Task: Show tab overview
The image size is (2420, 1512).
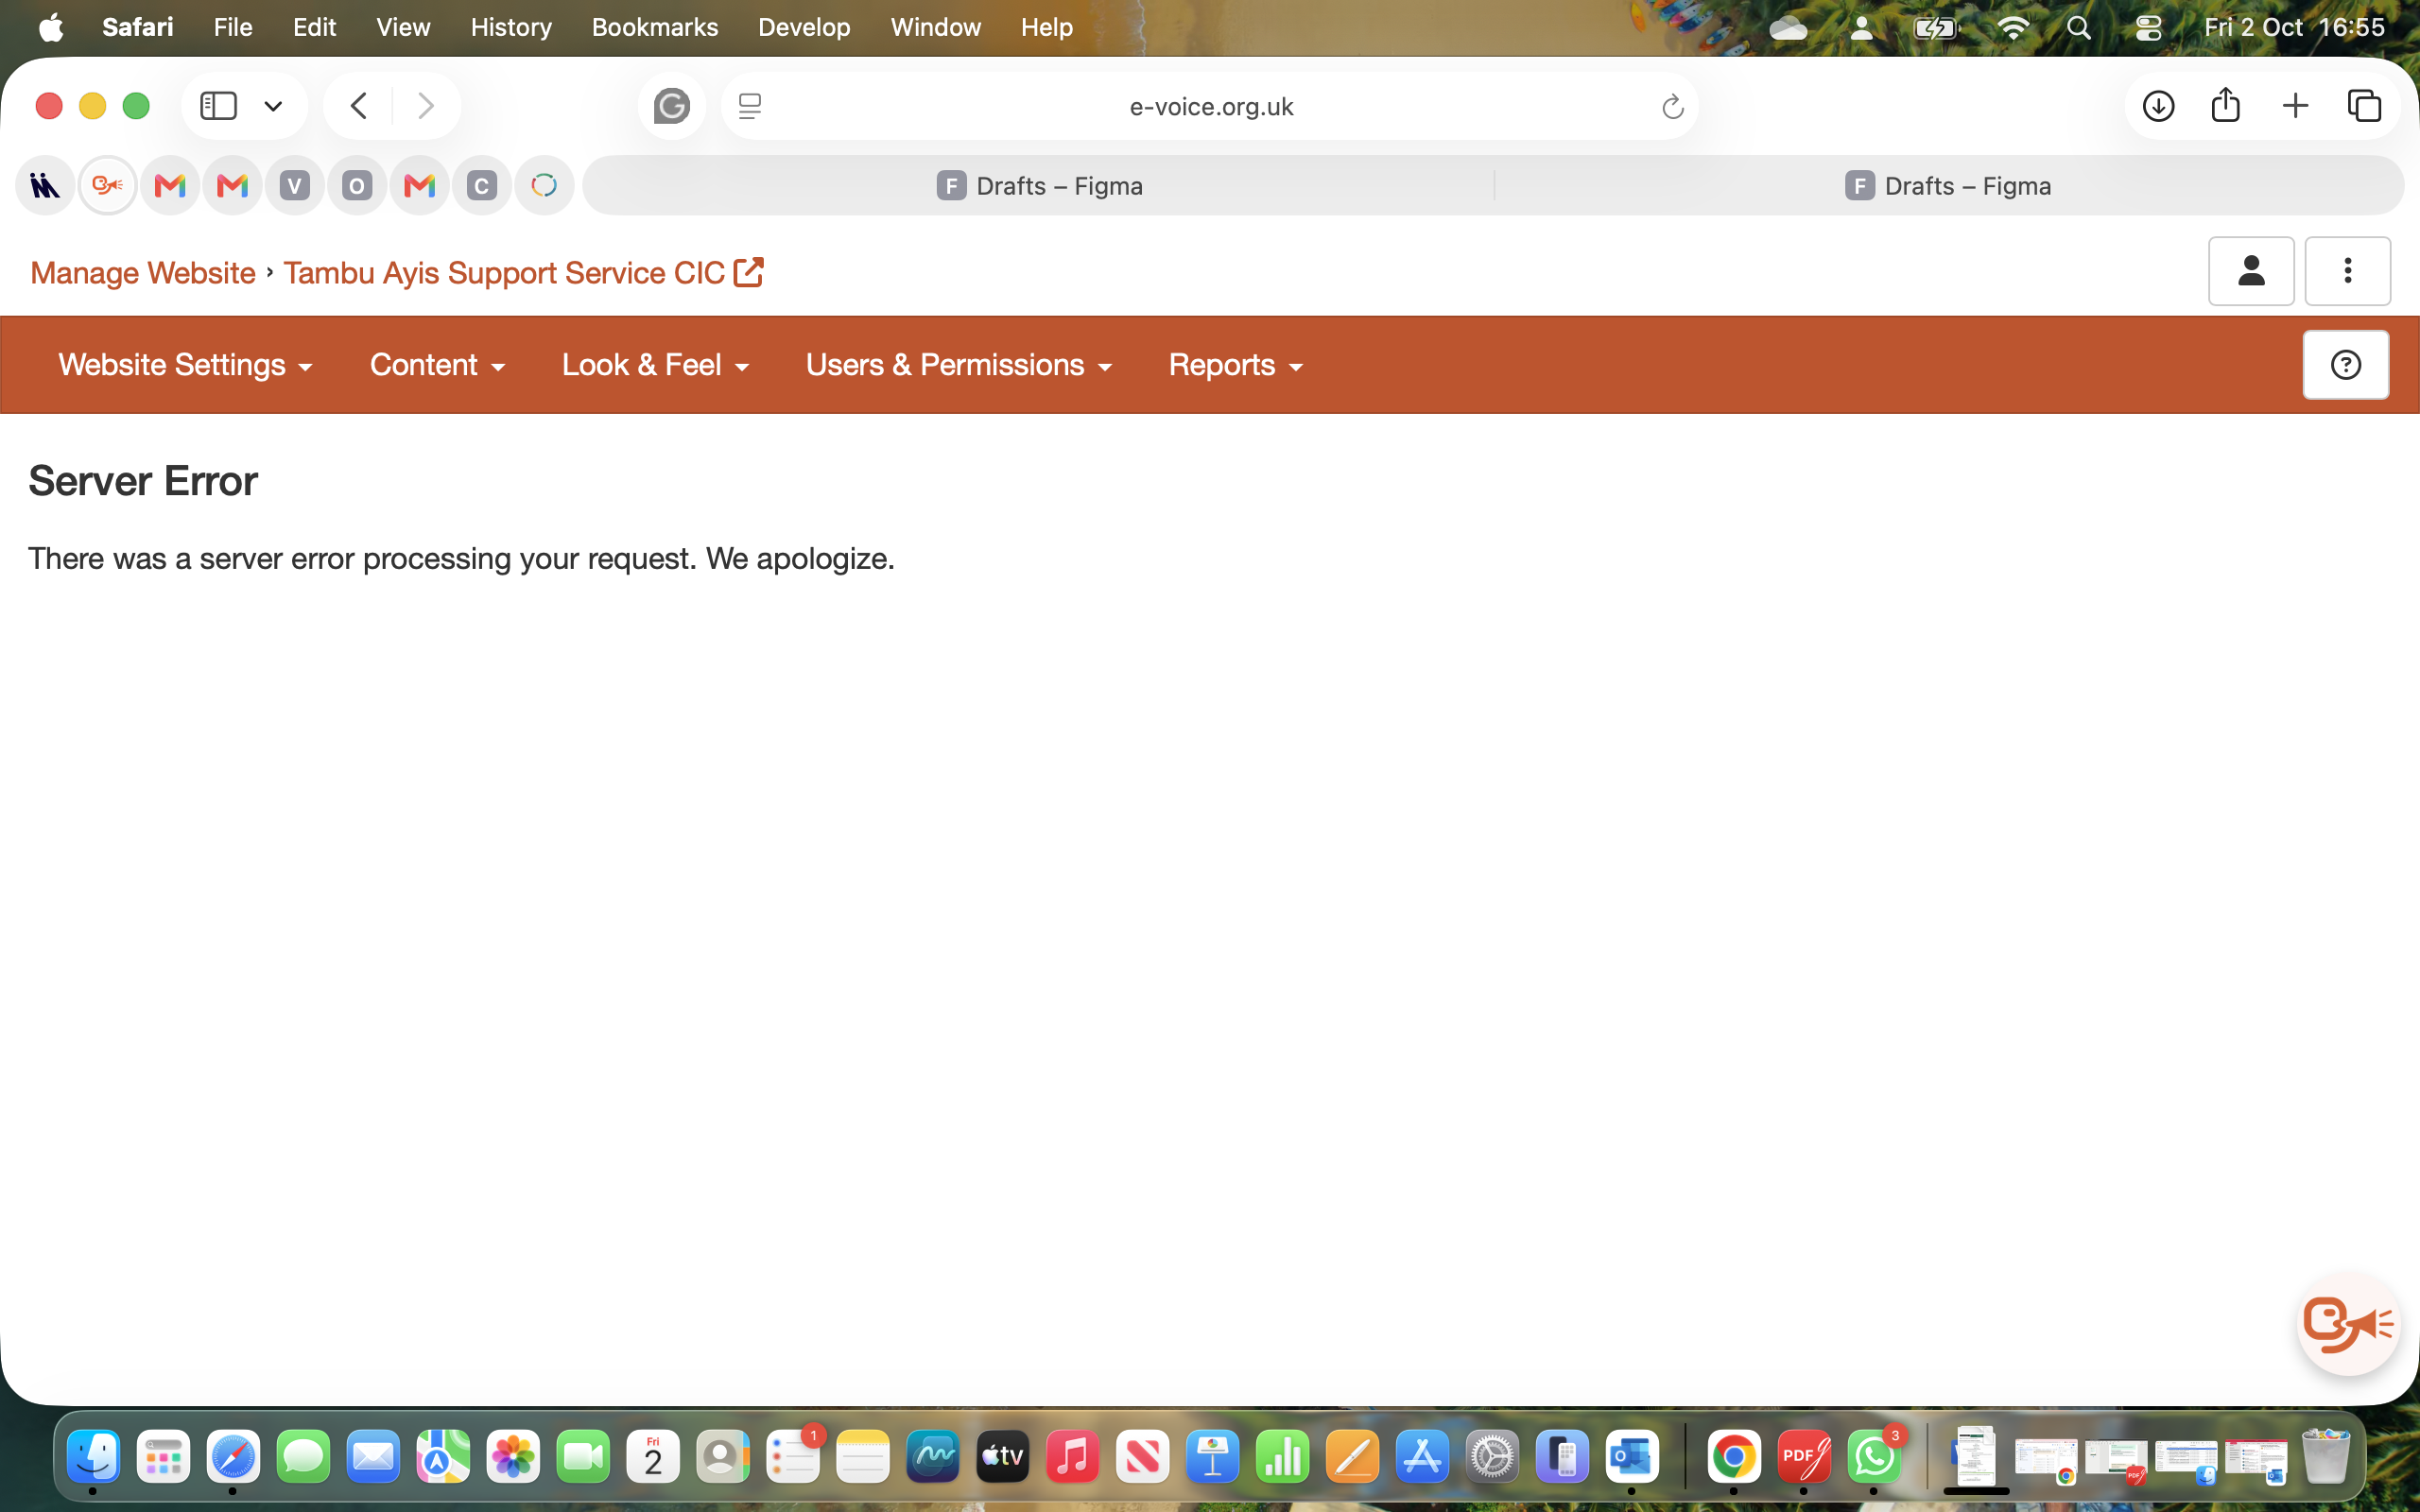Action: [2364, 106]
